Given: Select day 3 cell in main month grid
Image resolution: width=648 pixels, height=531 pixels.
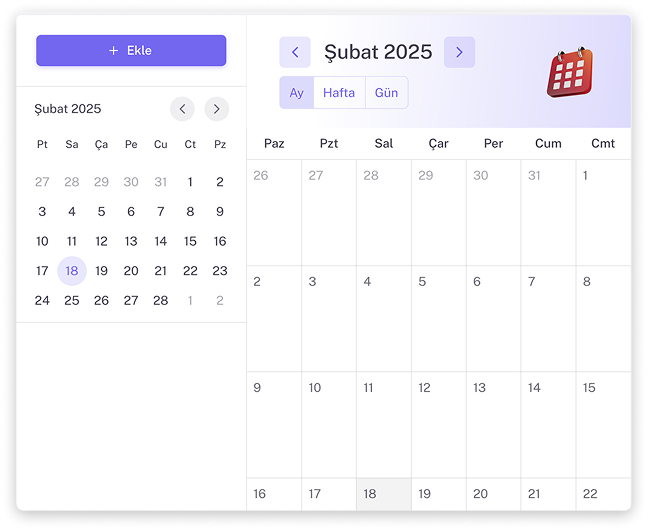Looking at the screenshot, I should [x=329, y=319].
